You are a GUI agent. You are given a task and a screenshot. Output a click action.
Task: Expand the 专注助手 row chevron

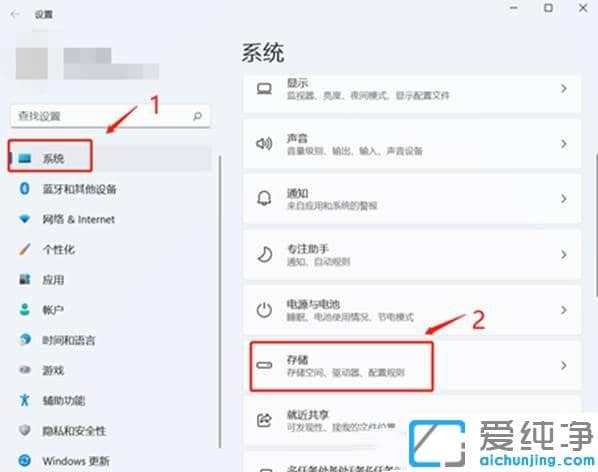pos(564,254)
